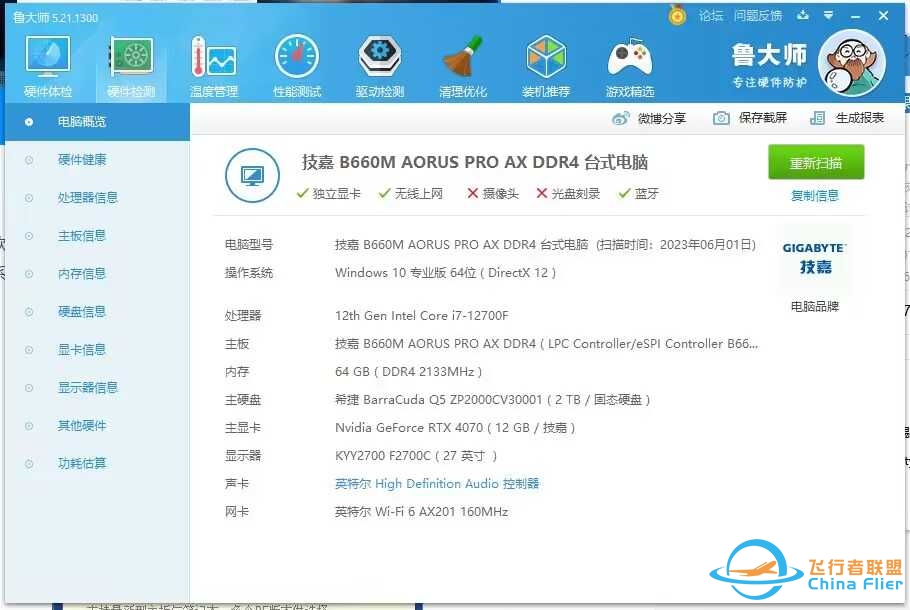Screen dimensions: 910x610
Task: Close the 鲁大师 window
Action: (x=883, y=16)
